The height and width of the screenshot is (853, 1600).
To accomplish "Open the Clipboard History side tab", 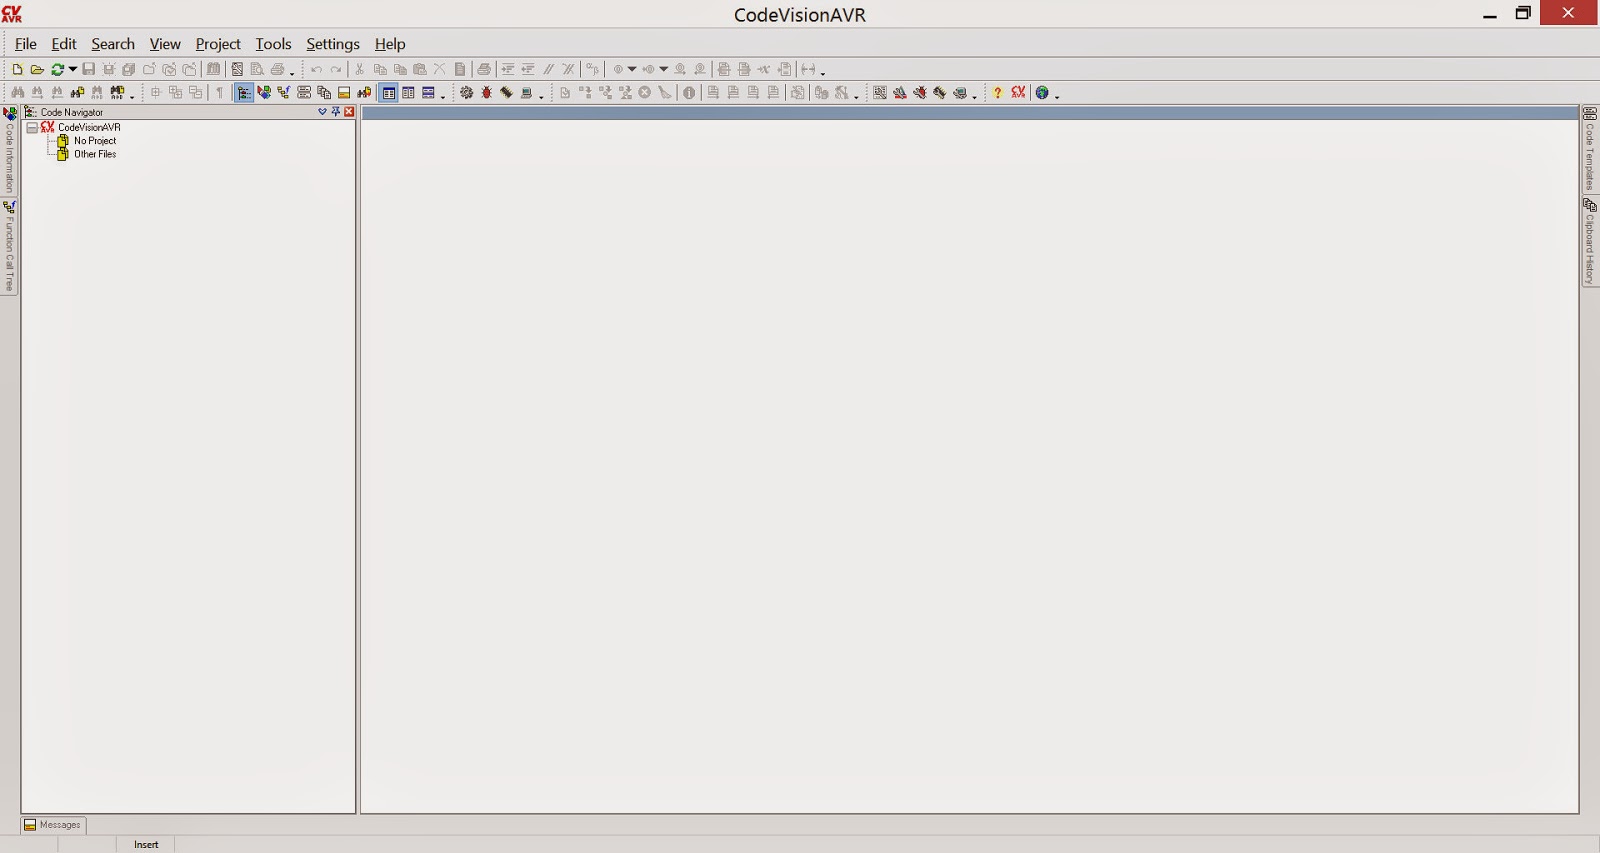I will [1589, 242].
